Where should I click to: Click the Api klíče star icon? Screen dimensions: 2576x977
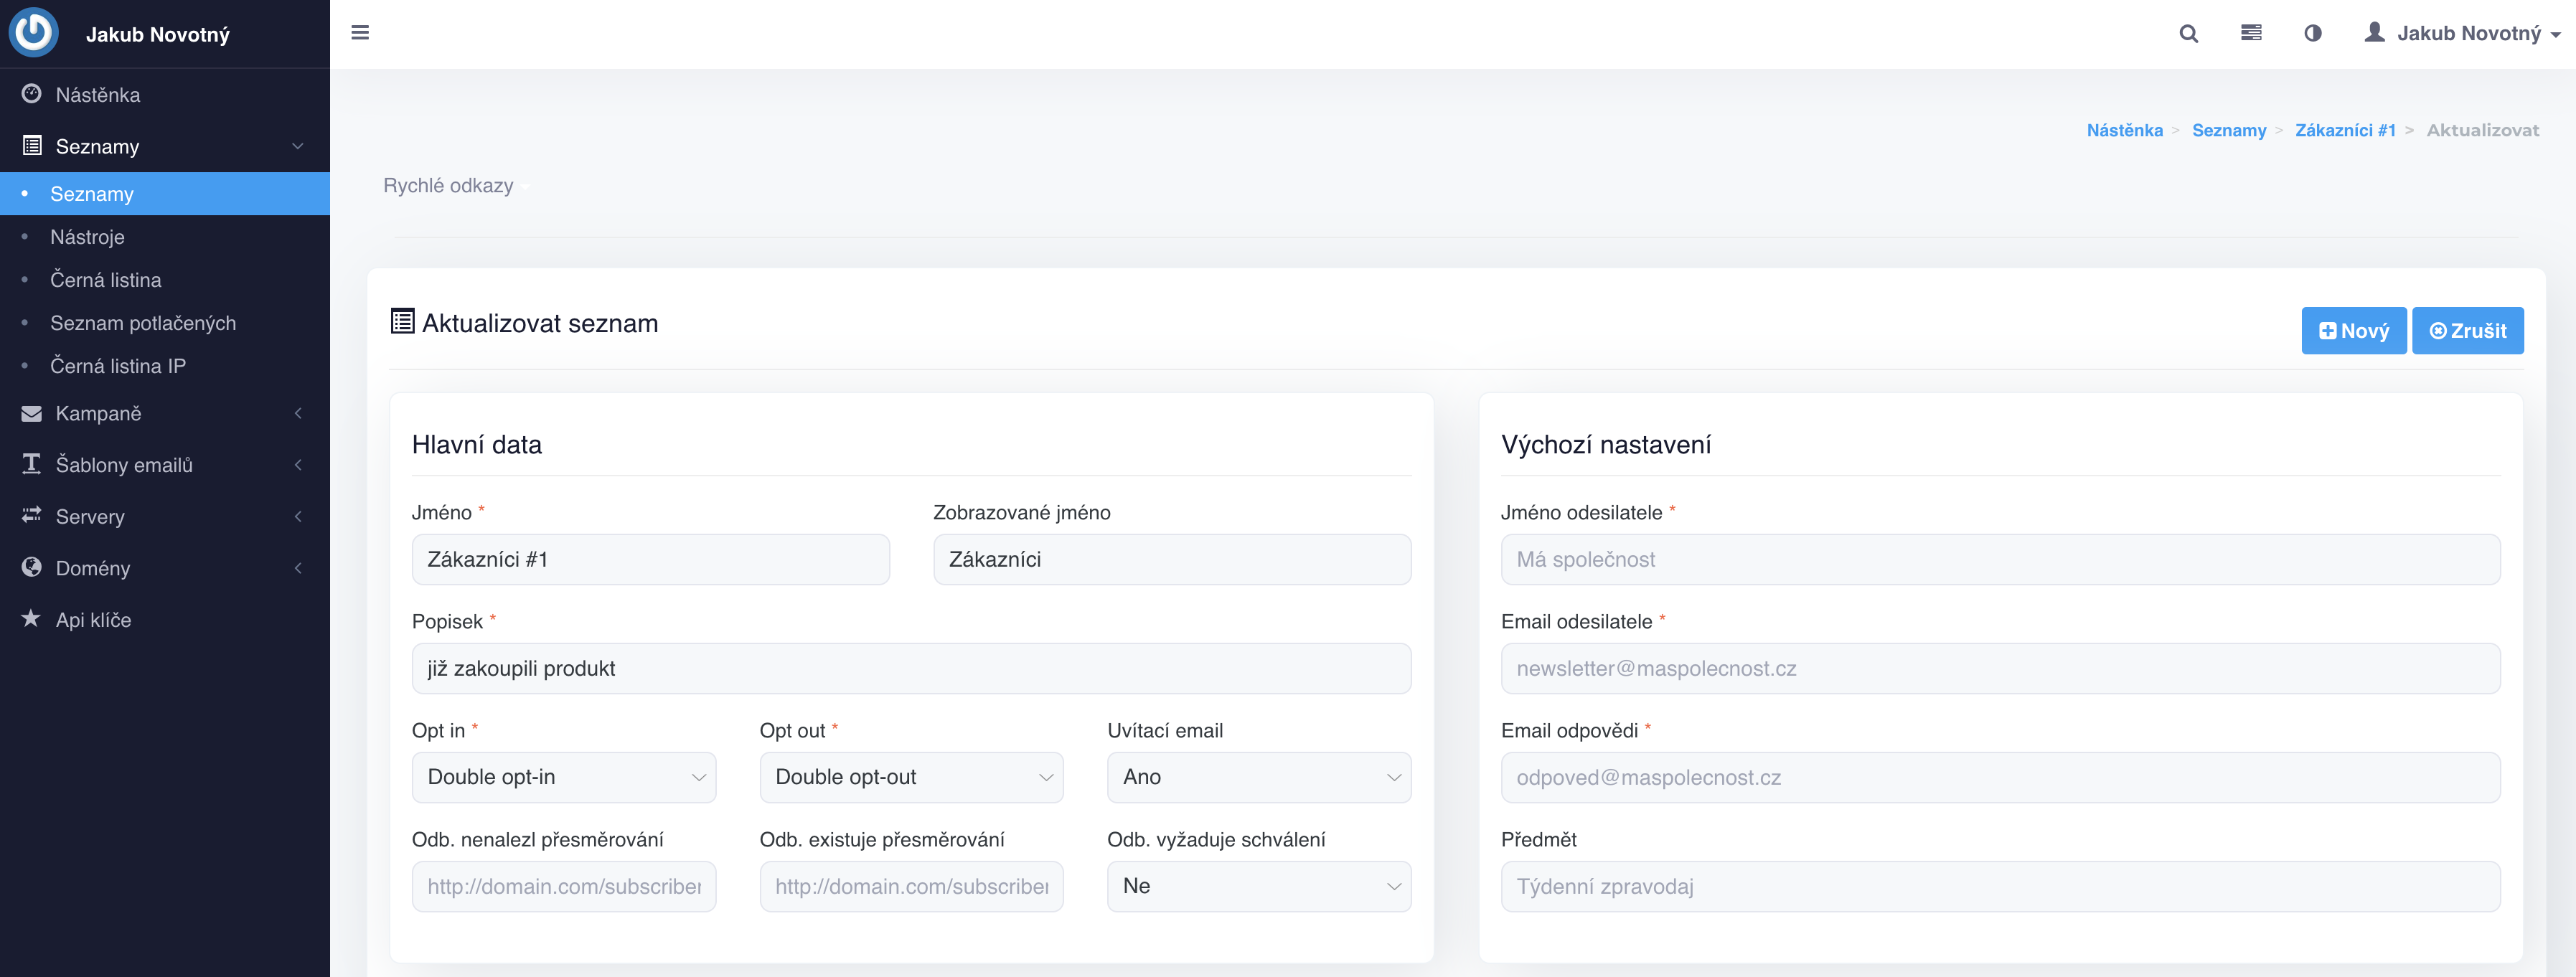click(x=32, y=619)
